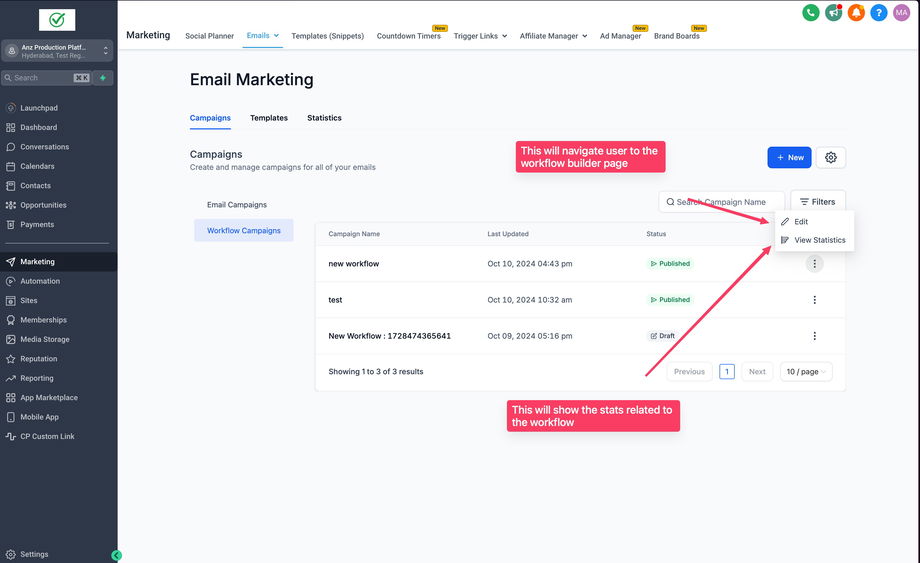Click the blue New button
Image resolution: width=920 pixels, height=563 pixels.
point(789,157)
